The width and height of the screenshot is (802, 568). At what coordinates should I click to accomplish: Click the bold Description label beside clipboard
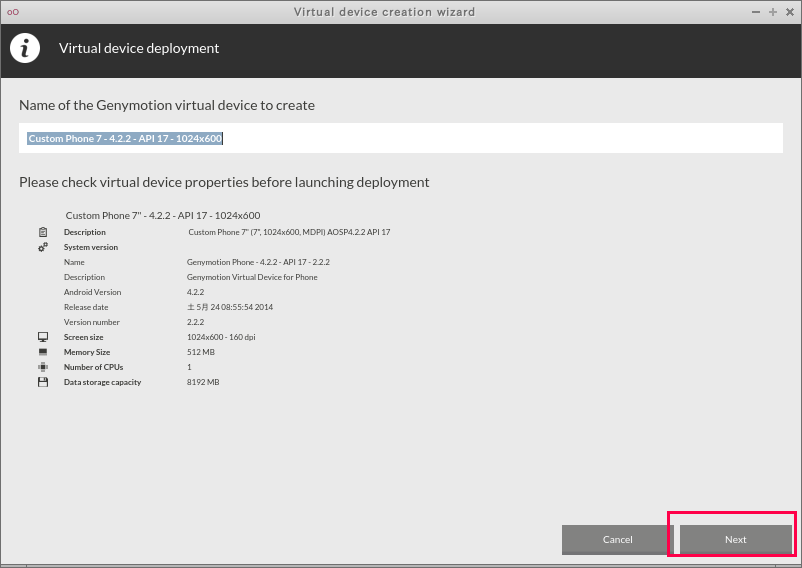coord(85,232)
